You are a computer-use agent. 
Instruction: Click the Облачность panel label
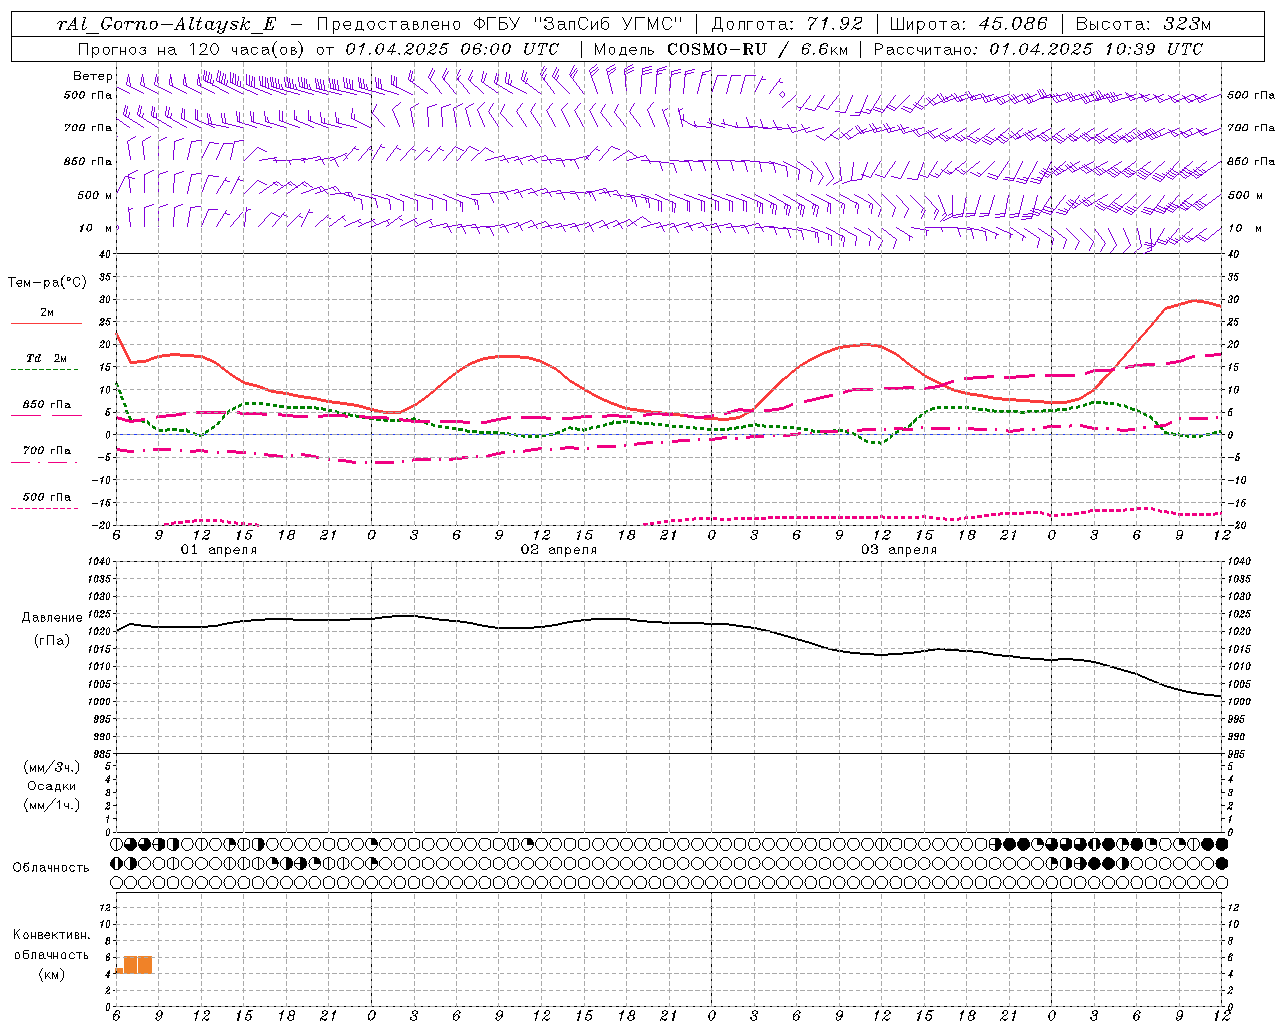click(51, 867)
